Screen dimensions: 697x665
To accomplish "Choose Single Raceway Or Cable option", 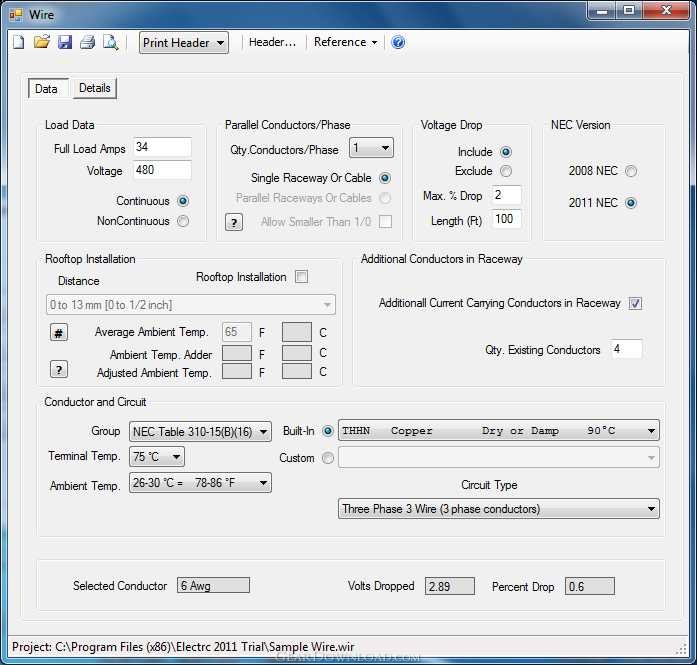I will pyautogui.click(x=385, y=178).
